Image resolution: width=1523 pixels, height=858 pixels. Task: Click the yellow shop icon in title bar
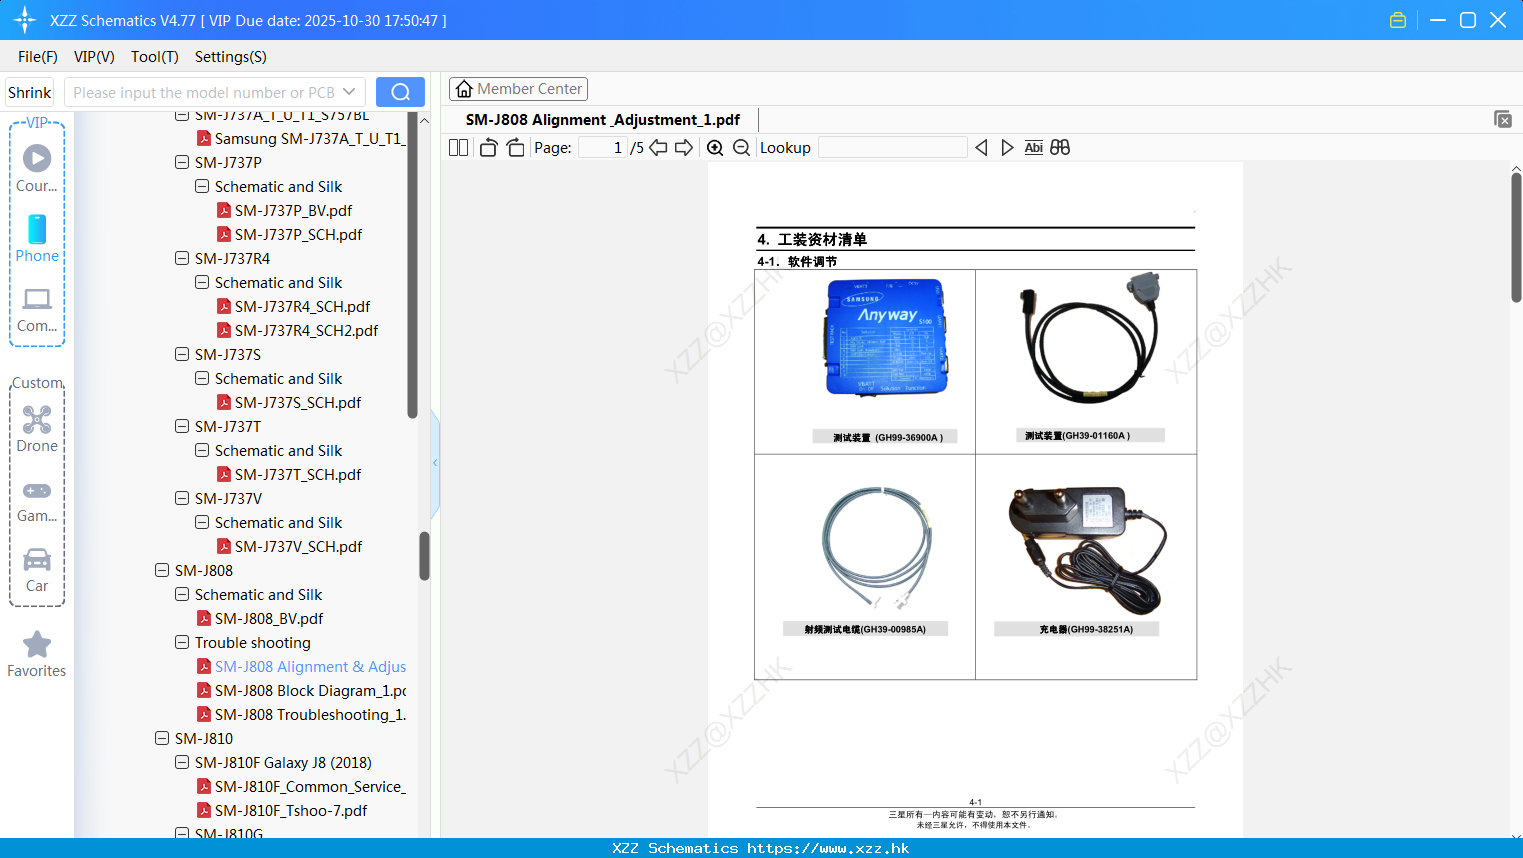[x=1398, y=20]
